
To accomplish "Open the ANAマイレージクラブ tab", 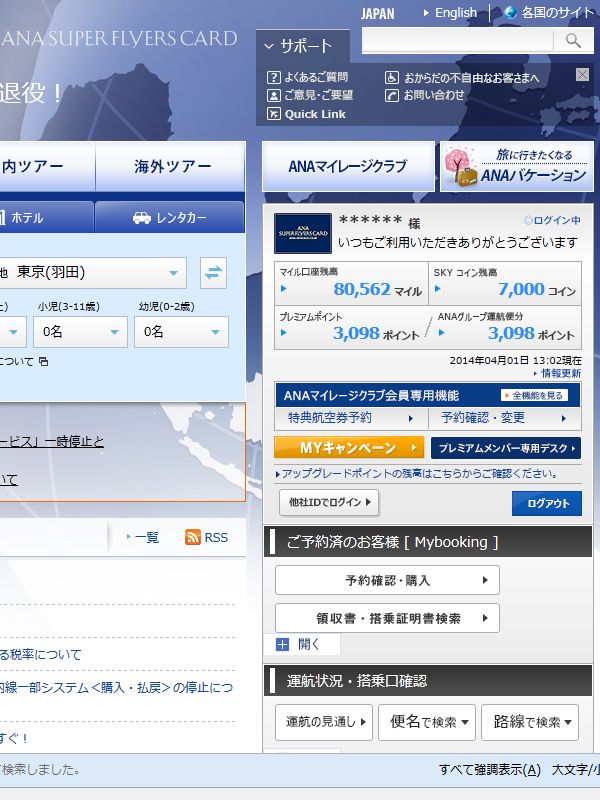I will click(348, 166).
